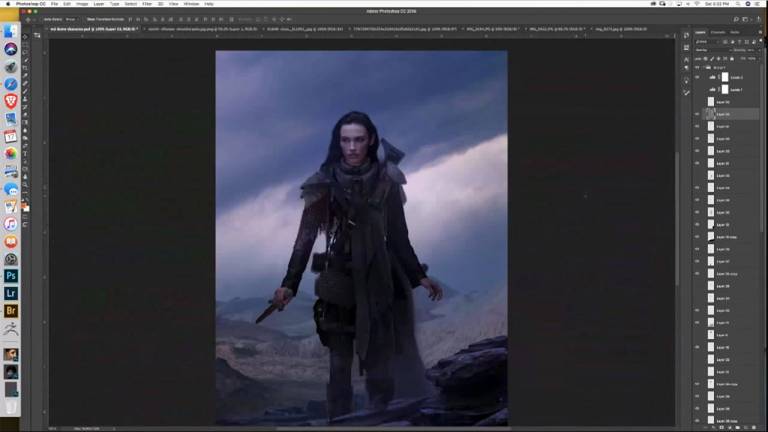Click the zoom percentage field in status bar
The height and width of the screenshot is (432, 768).
[x=53, y=429]
